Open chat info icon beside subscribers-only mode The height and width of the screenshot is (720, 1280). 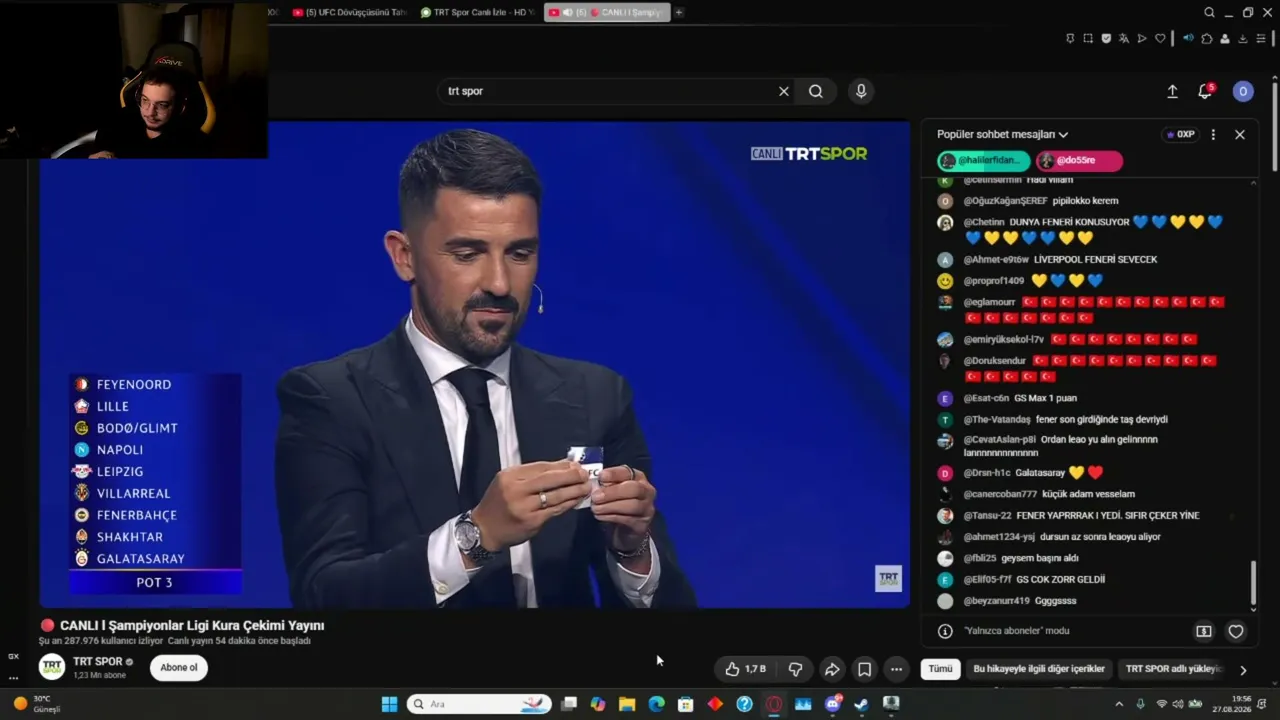click(945, 631)
